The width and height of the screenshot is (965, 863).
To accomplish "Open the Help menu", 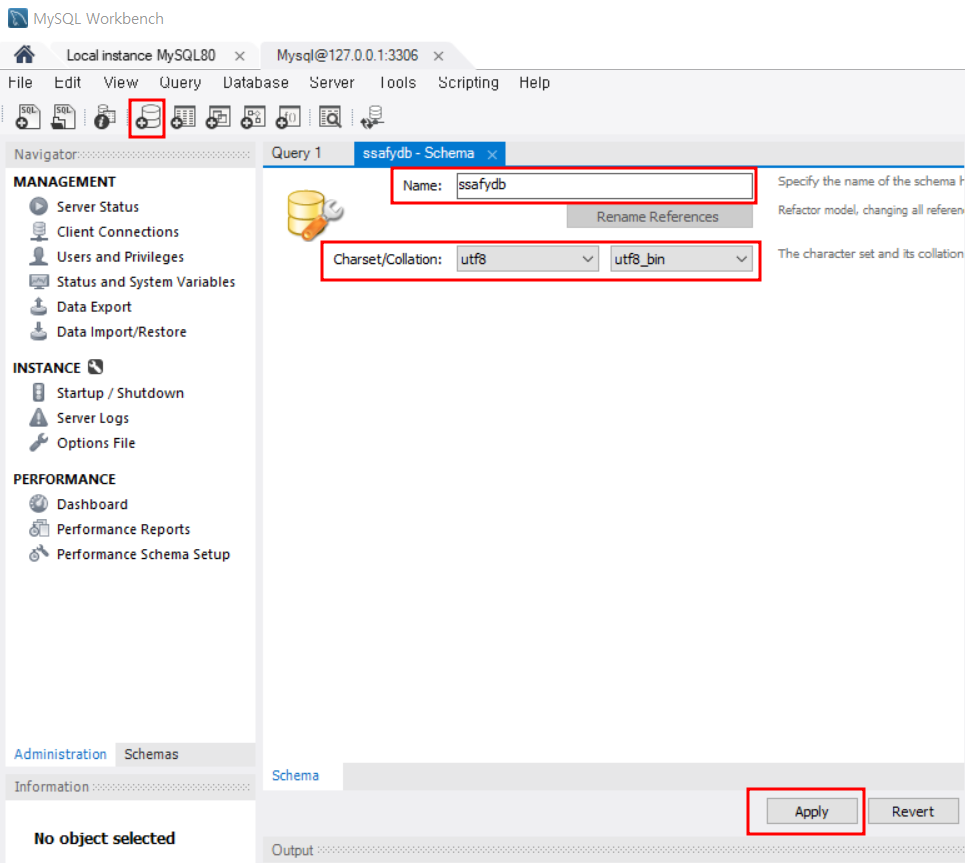I will 534,82.
